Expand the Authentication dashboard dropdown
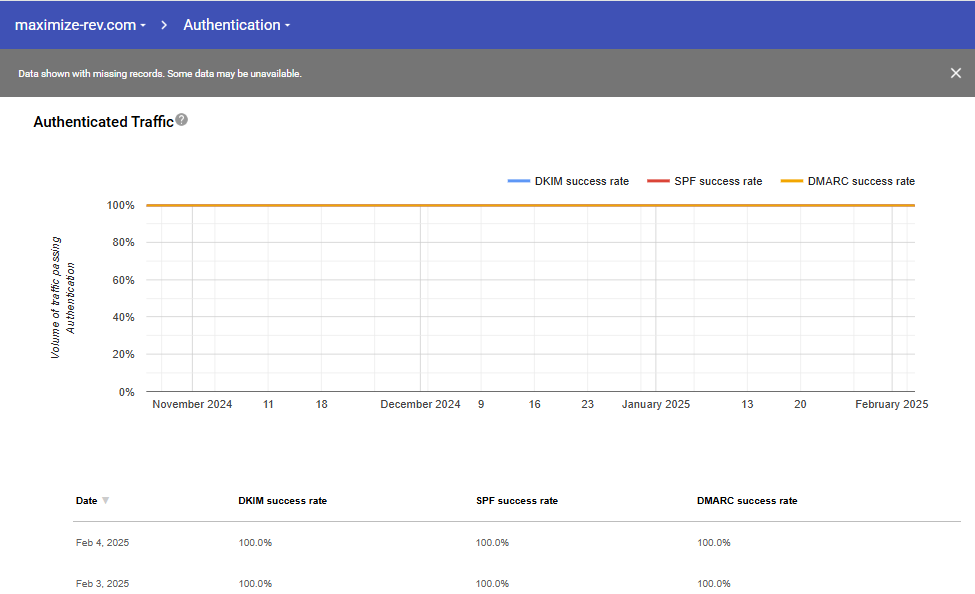The width and height of the screenshot is (975, 594). (x=237, y=25)
